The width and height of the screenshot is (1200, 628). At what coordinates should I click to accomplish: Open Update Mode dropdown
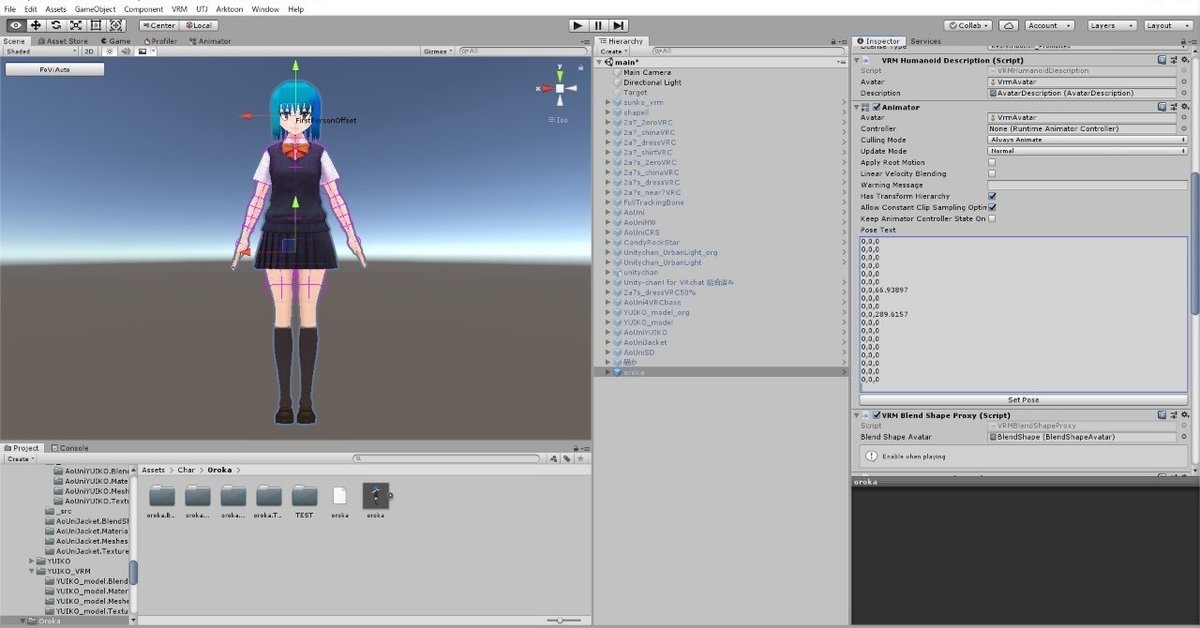[1088, 151]
